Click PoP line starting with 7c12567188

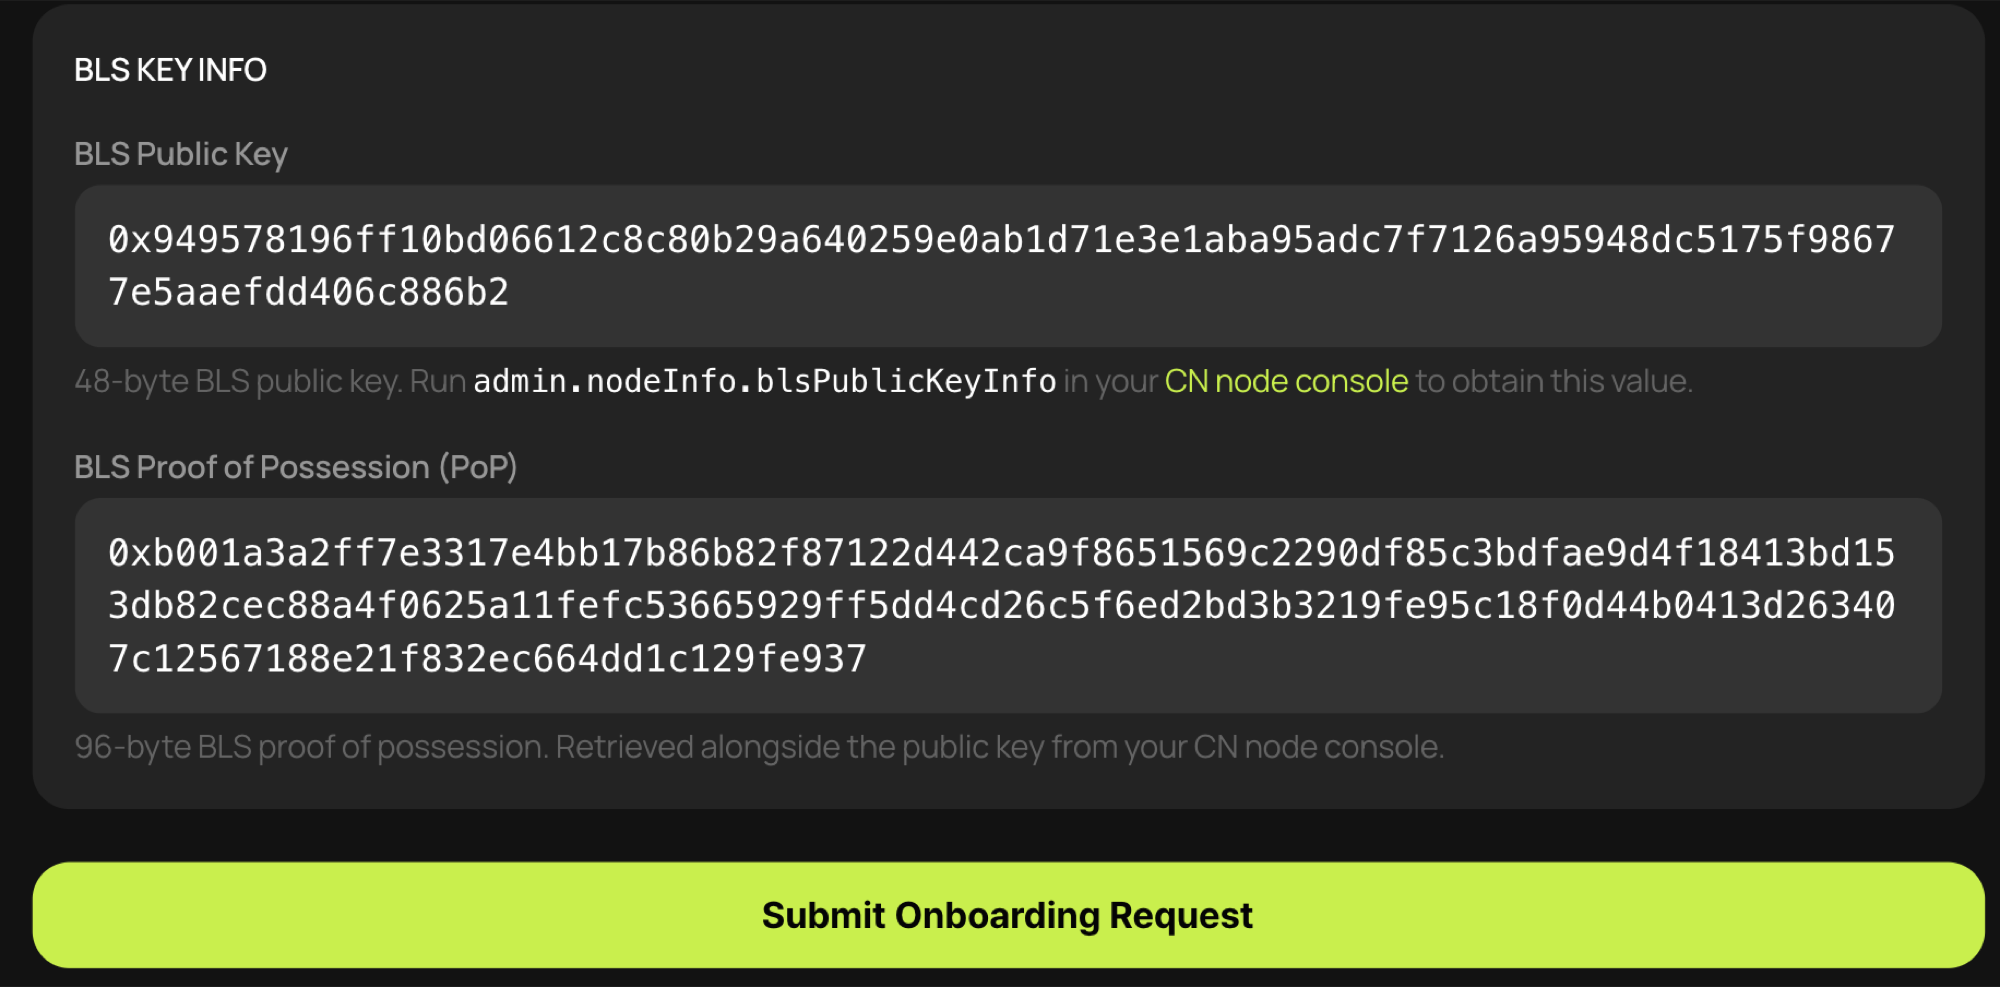487,659
